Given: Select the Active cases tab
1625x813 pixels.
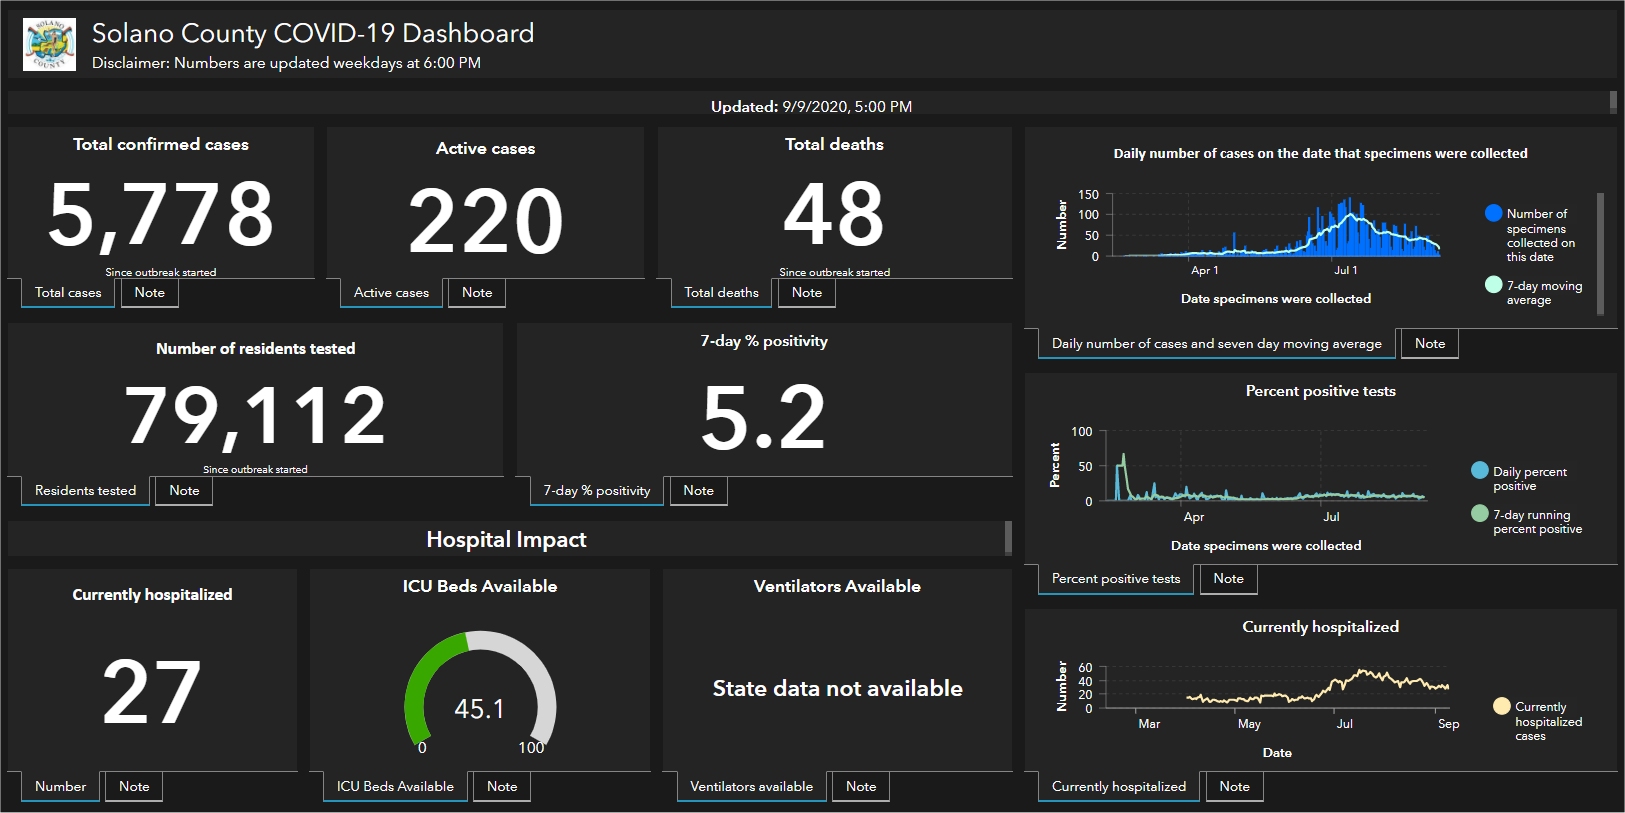Looking at the screenshot, I should [391, 293].
